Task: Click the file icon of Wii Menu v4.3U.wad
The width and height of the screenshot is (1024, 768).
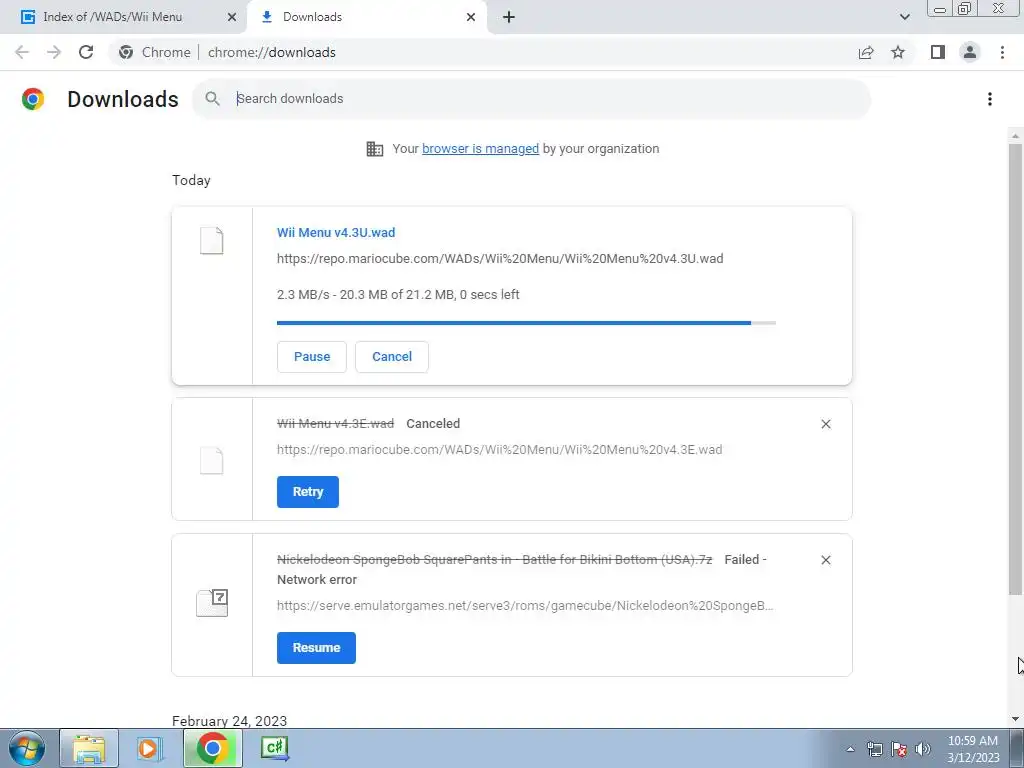Action: (x=212, y=241)
